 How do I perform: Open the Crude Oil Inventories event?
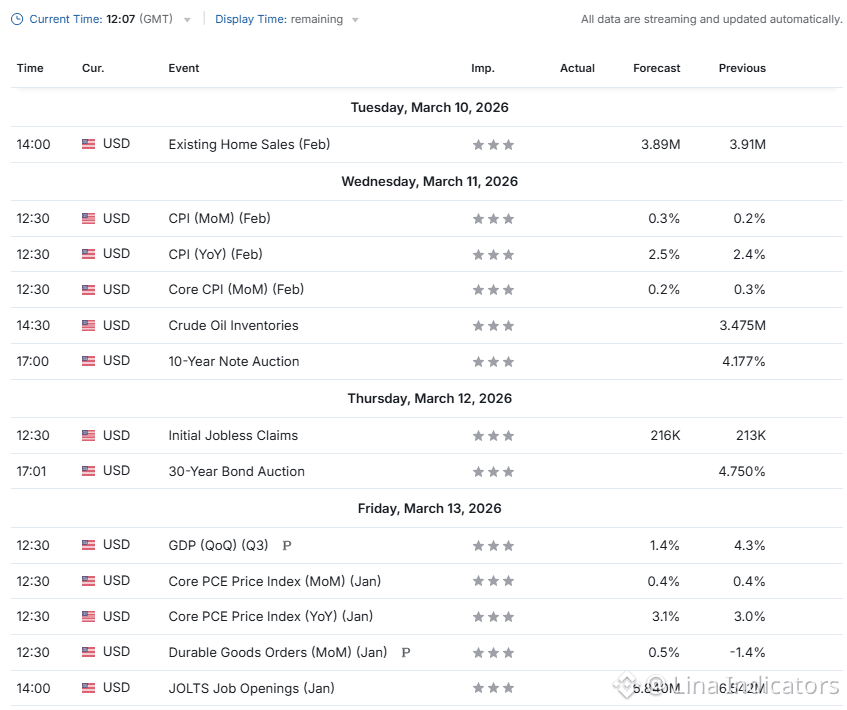coord(233,325)
